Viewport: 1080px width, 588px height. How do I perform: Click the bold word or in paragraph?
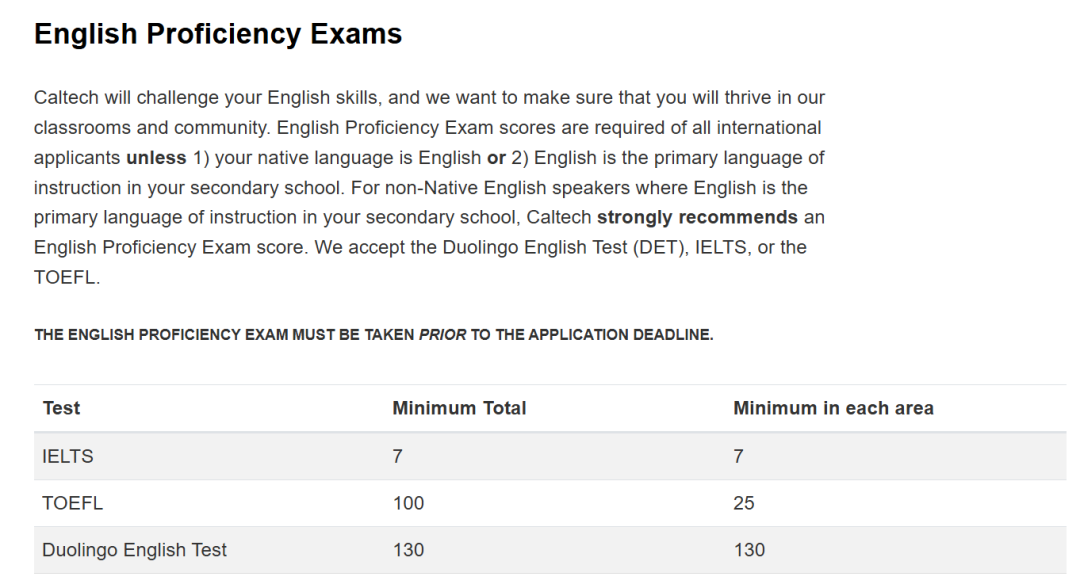[497, 158]
